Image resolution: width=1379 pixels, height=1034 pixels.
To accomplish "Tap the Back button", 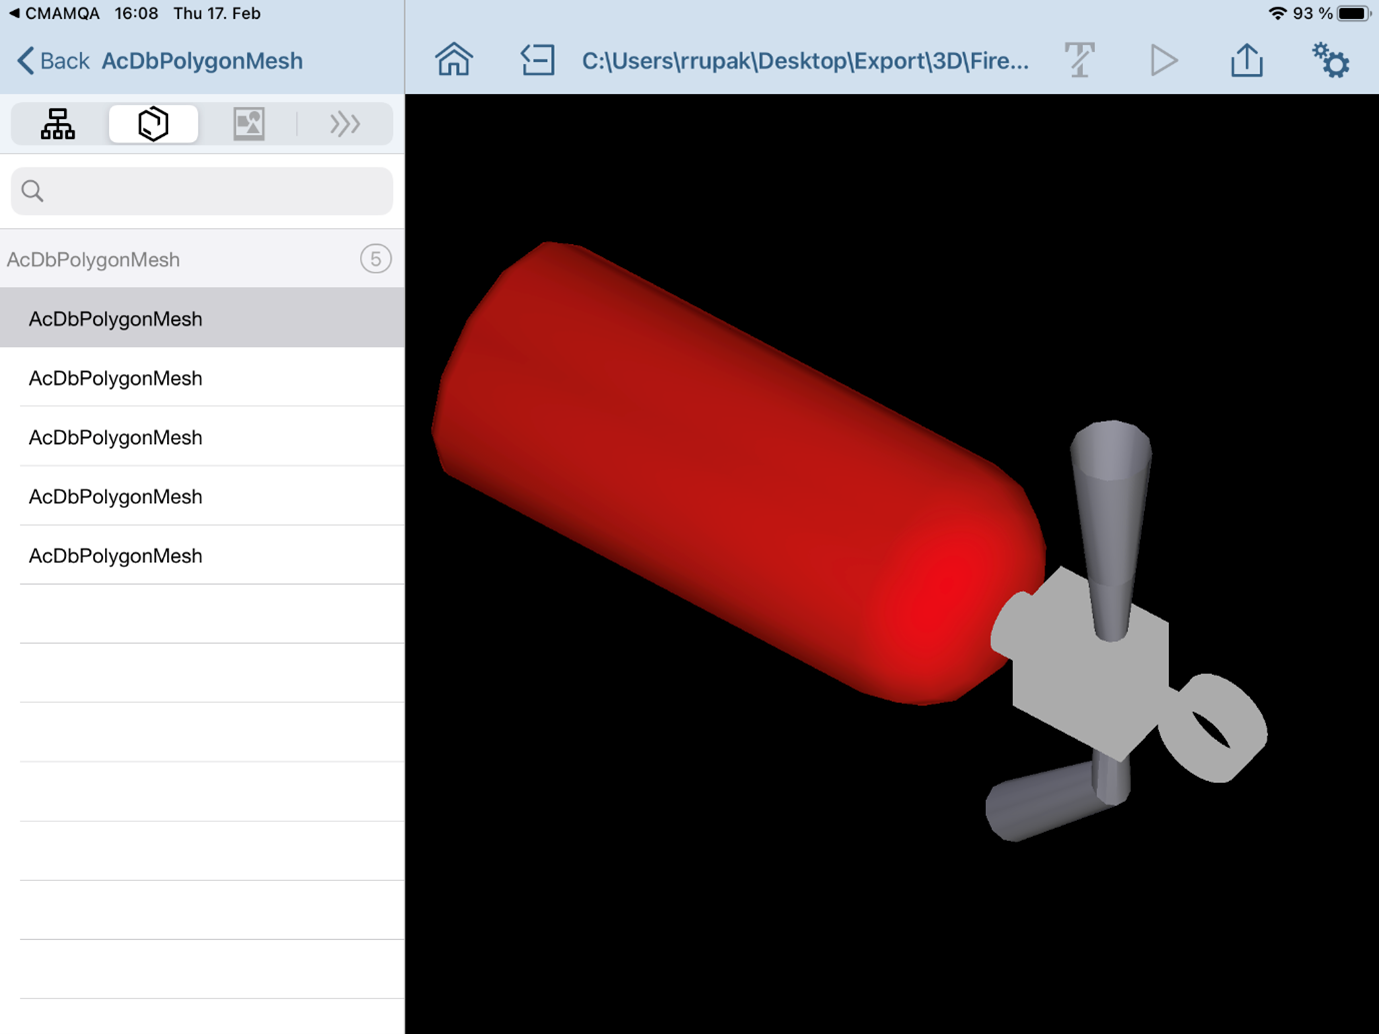I will point(53,61).
